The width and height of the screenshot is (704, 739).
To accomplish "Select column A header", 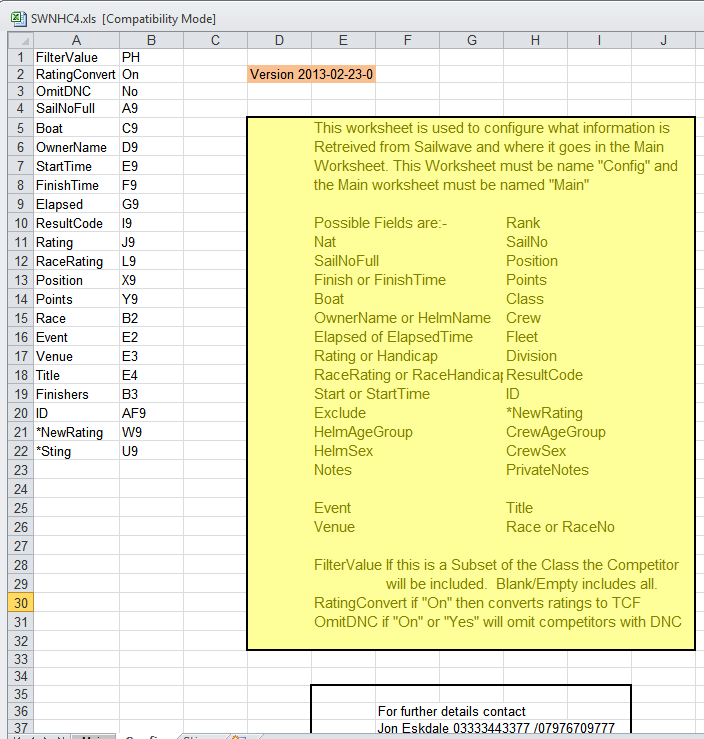I will click(76, 41).
